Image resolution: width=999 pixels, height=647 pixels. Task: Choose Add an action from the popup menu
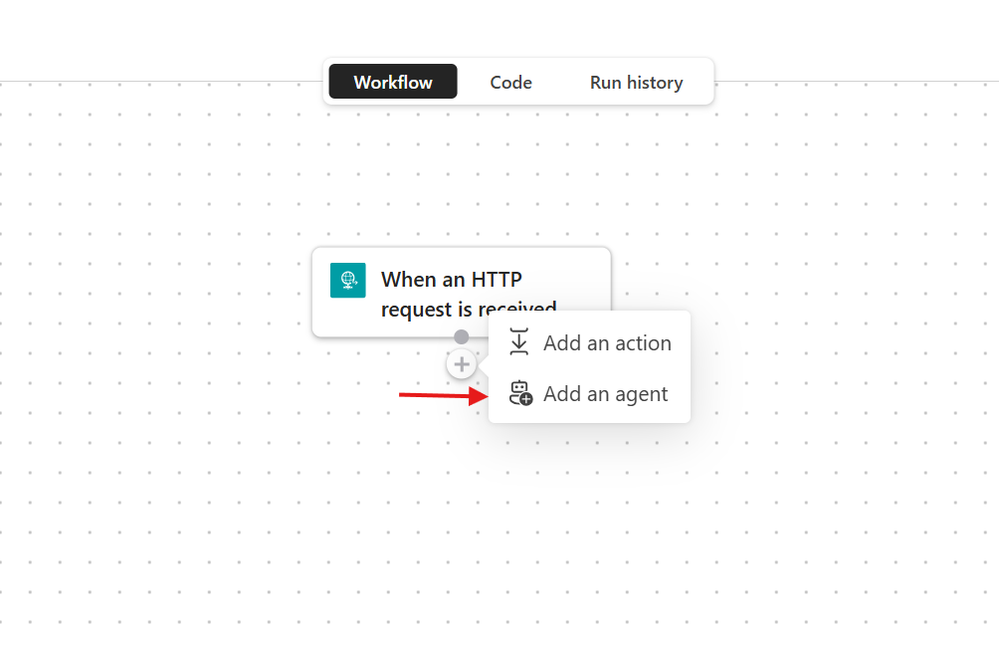(589, 343)
